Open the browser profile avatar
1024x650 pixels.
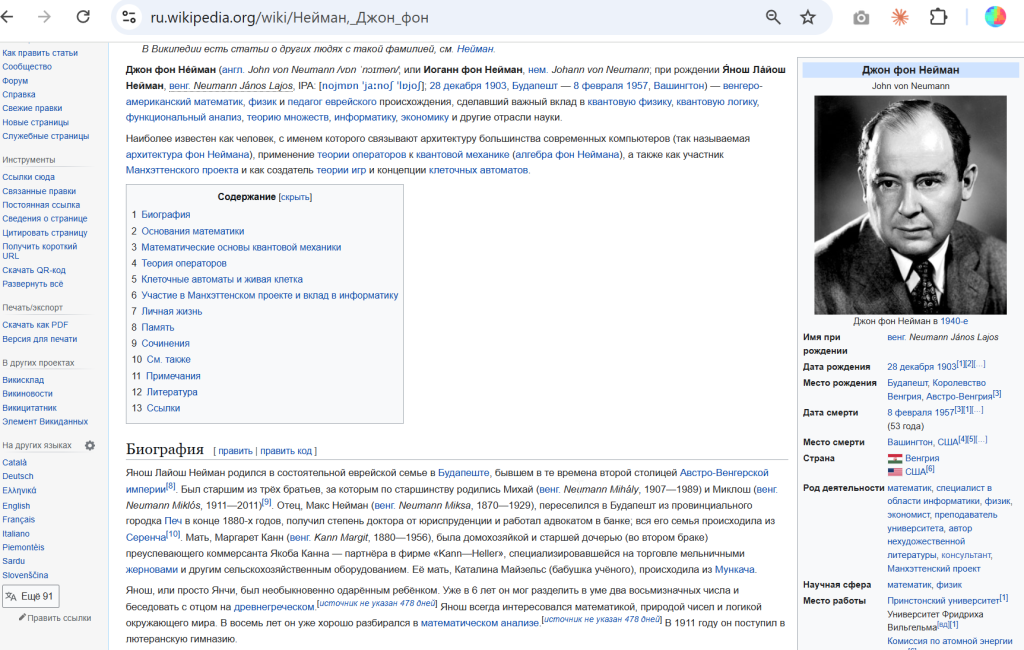pos(995,17)
